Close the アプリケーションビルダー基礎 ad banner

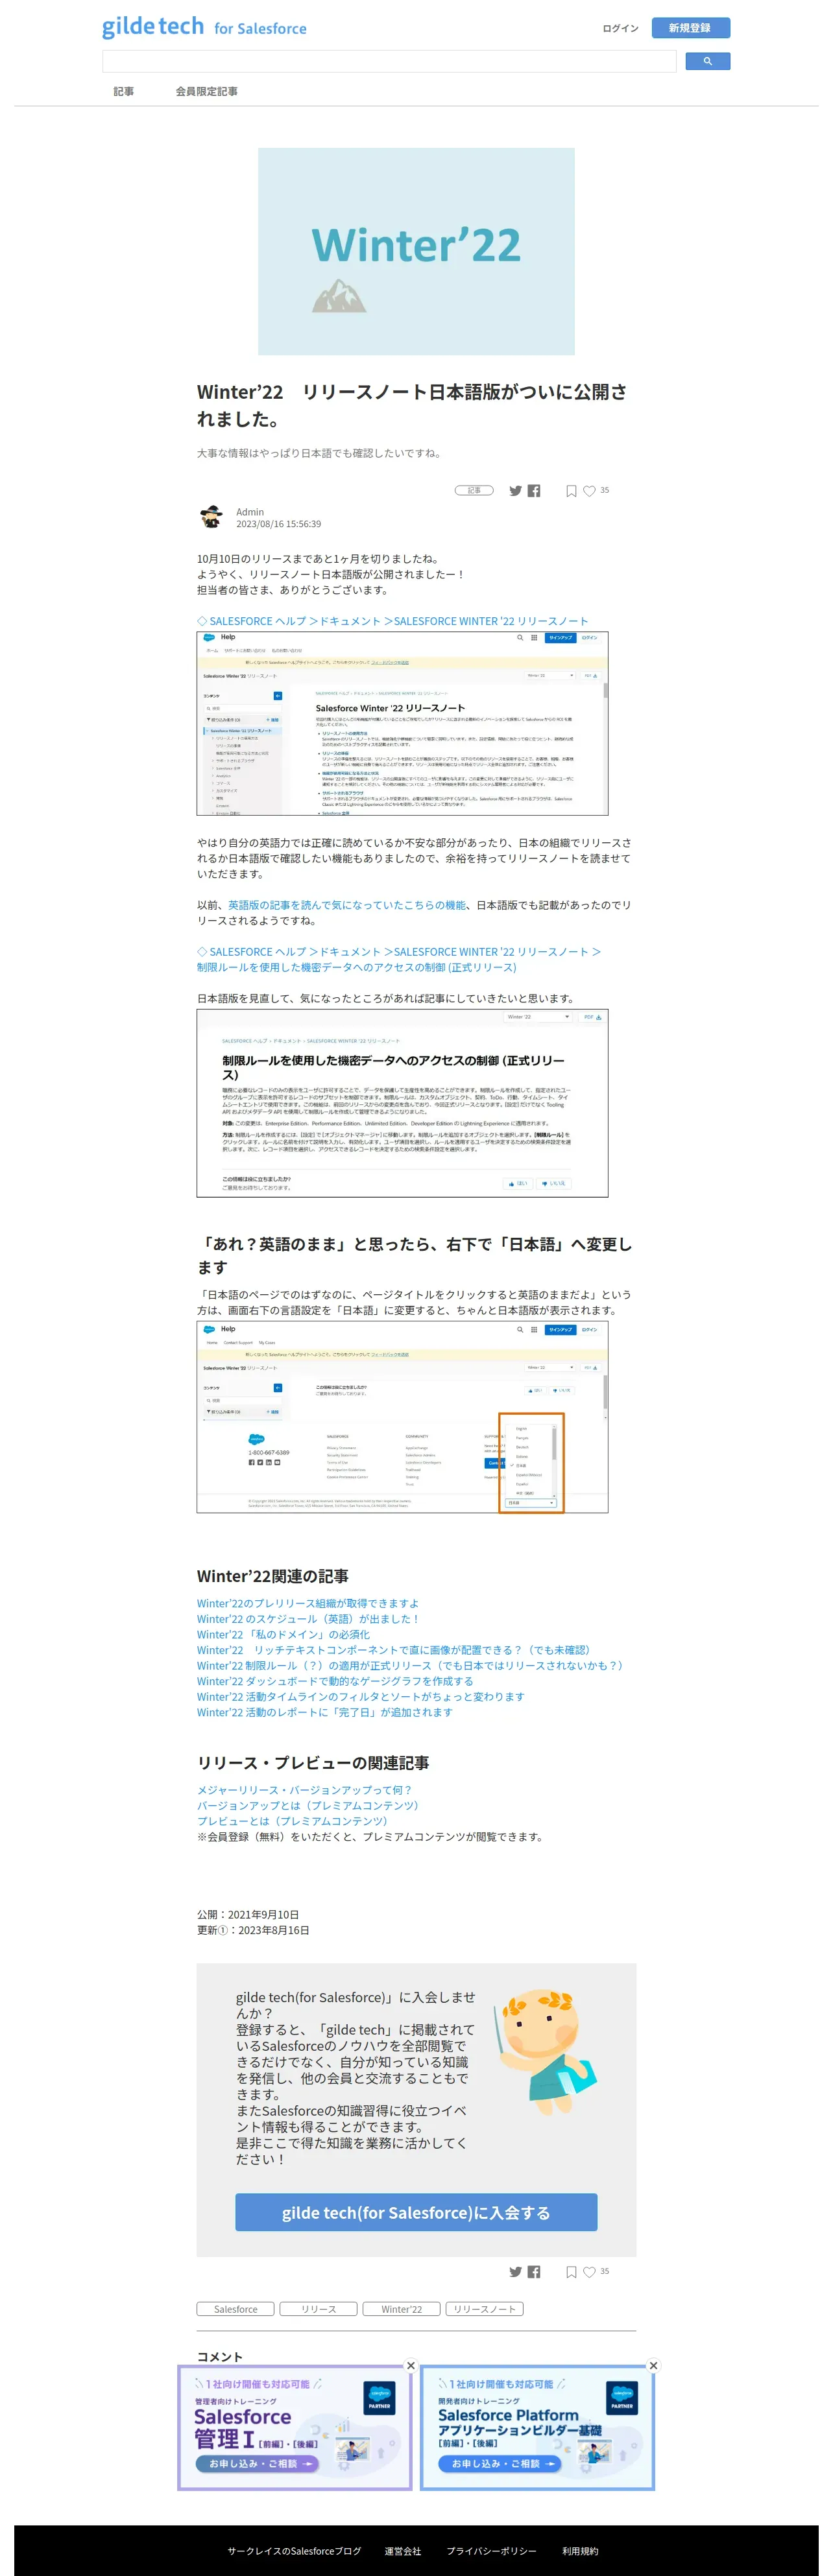653,2366
